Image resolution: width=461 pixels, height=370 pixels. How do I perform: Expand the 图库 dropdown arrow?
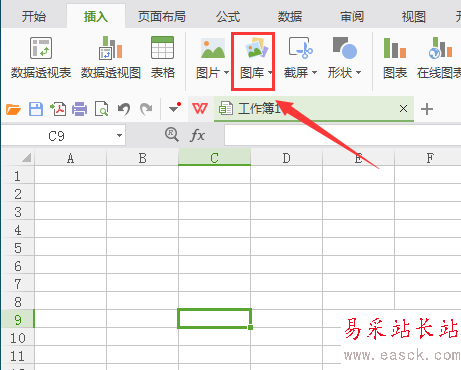pos(270,72)
